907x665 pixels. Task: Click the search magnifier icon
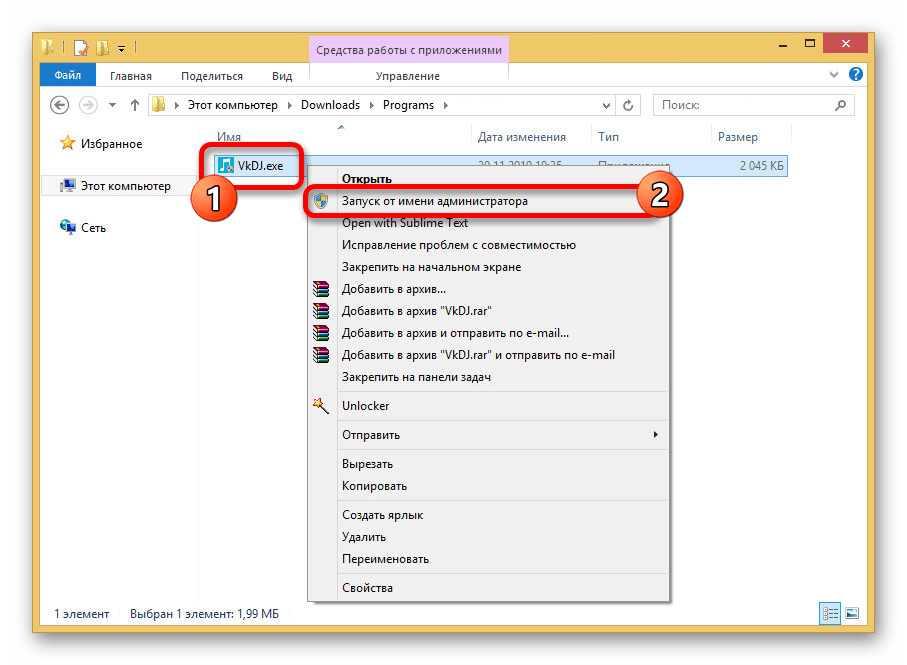coord(840,105)
